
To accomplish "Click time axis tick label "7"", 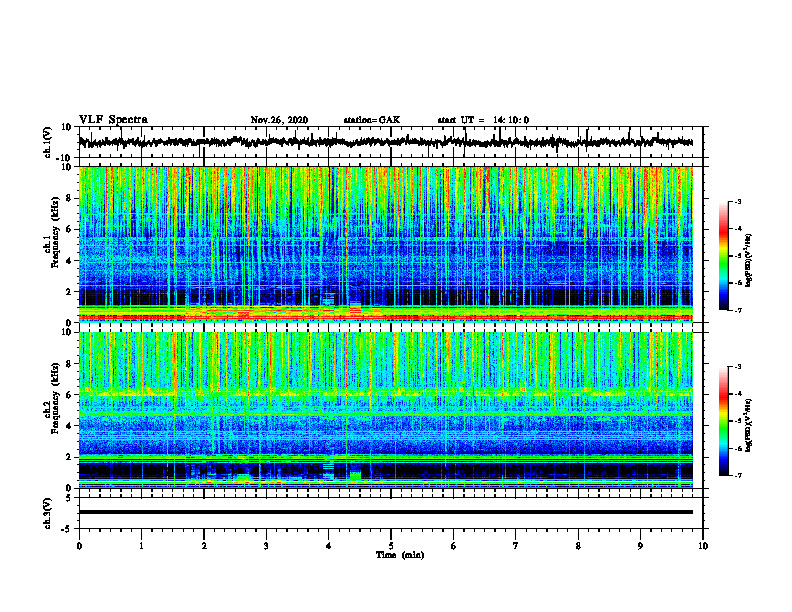I will (x=516, y=546).
